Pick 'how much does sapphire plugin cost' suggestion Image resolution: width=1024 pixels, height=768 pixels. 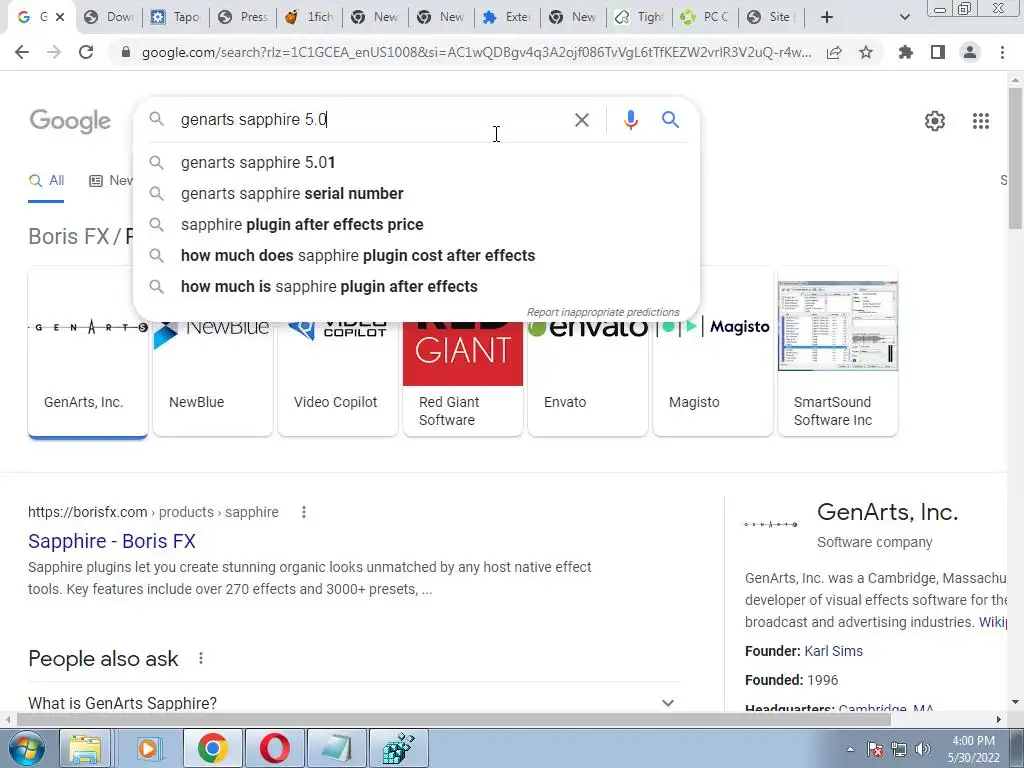tap(417, 255)
